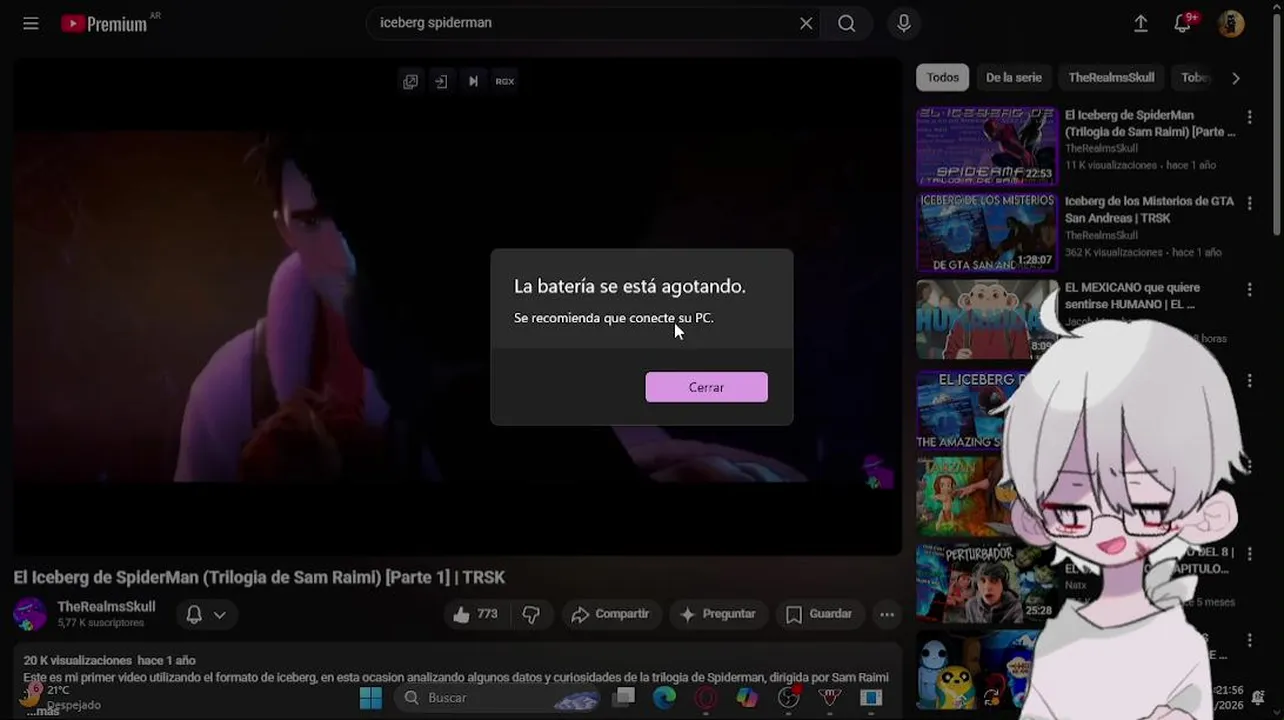Click the 5,77 K suscriptores text
Screen dimensions: 1284x720
click(101, 623)
